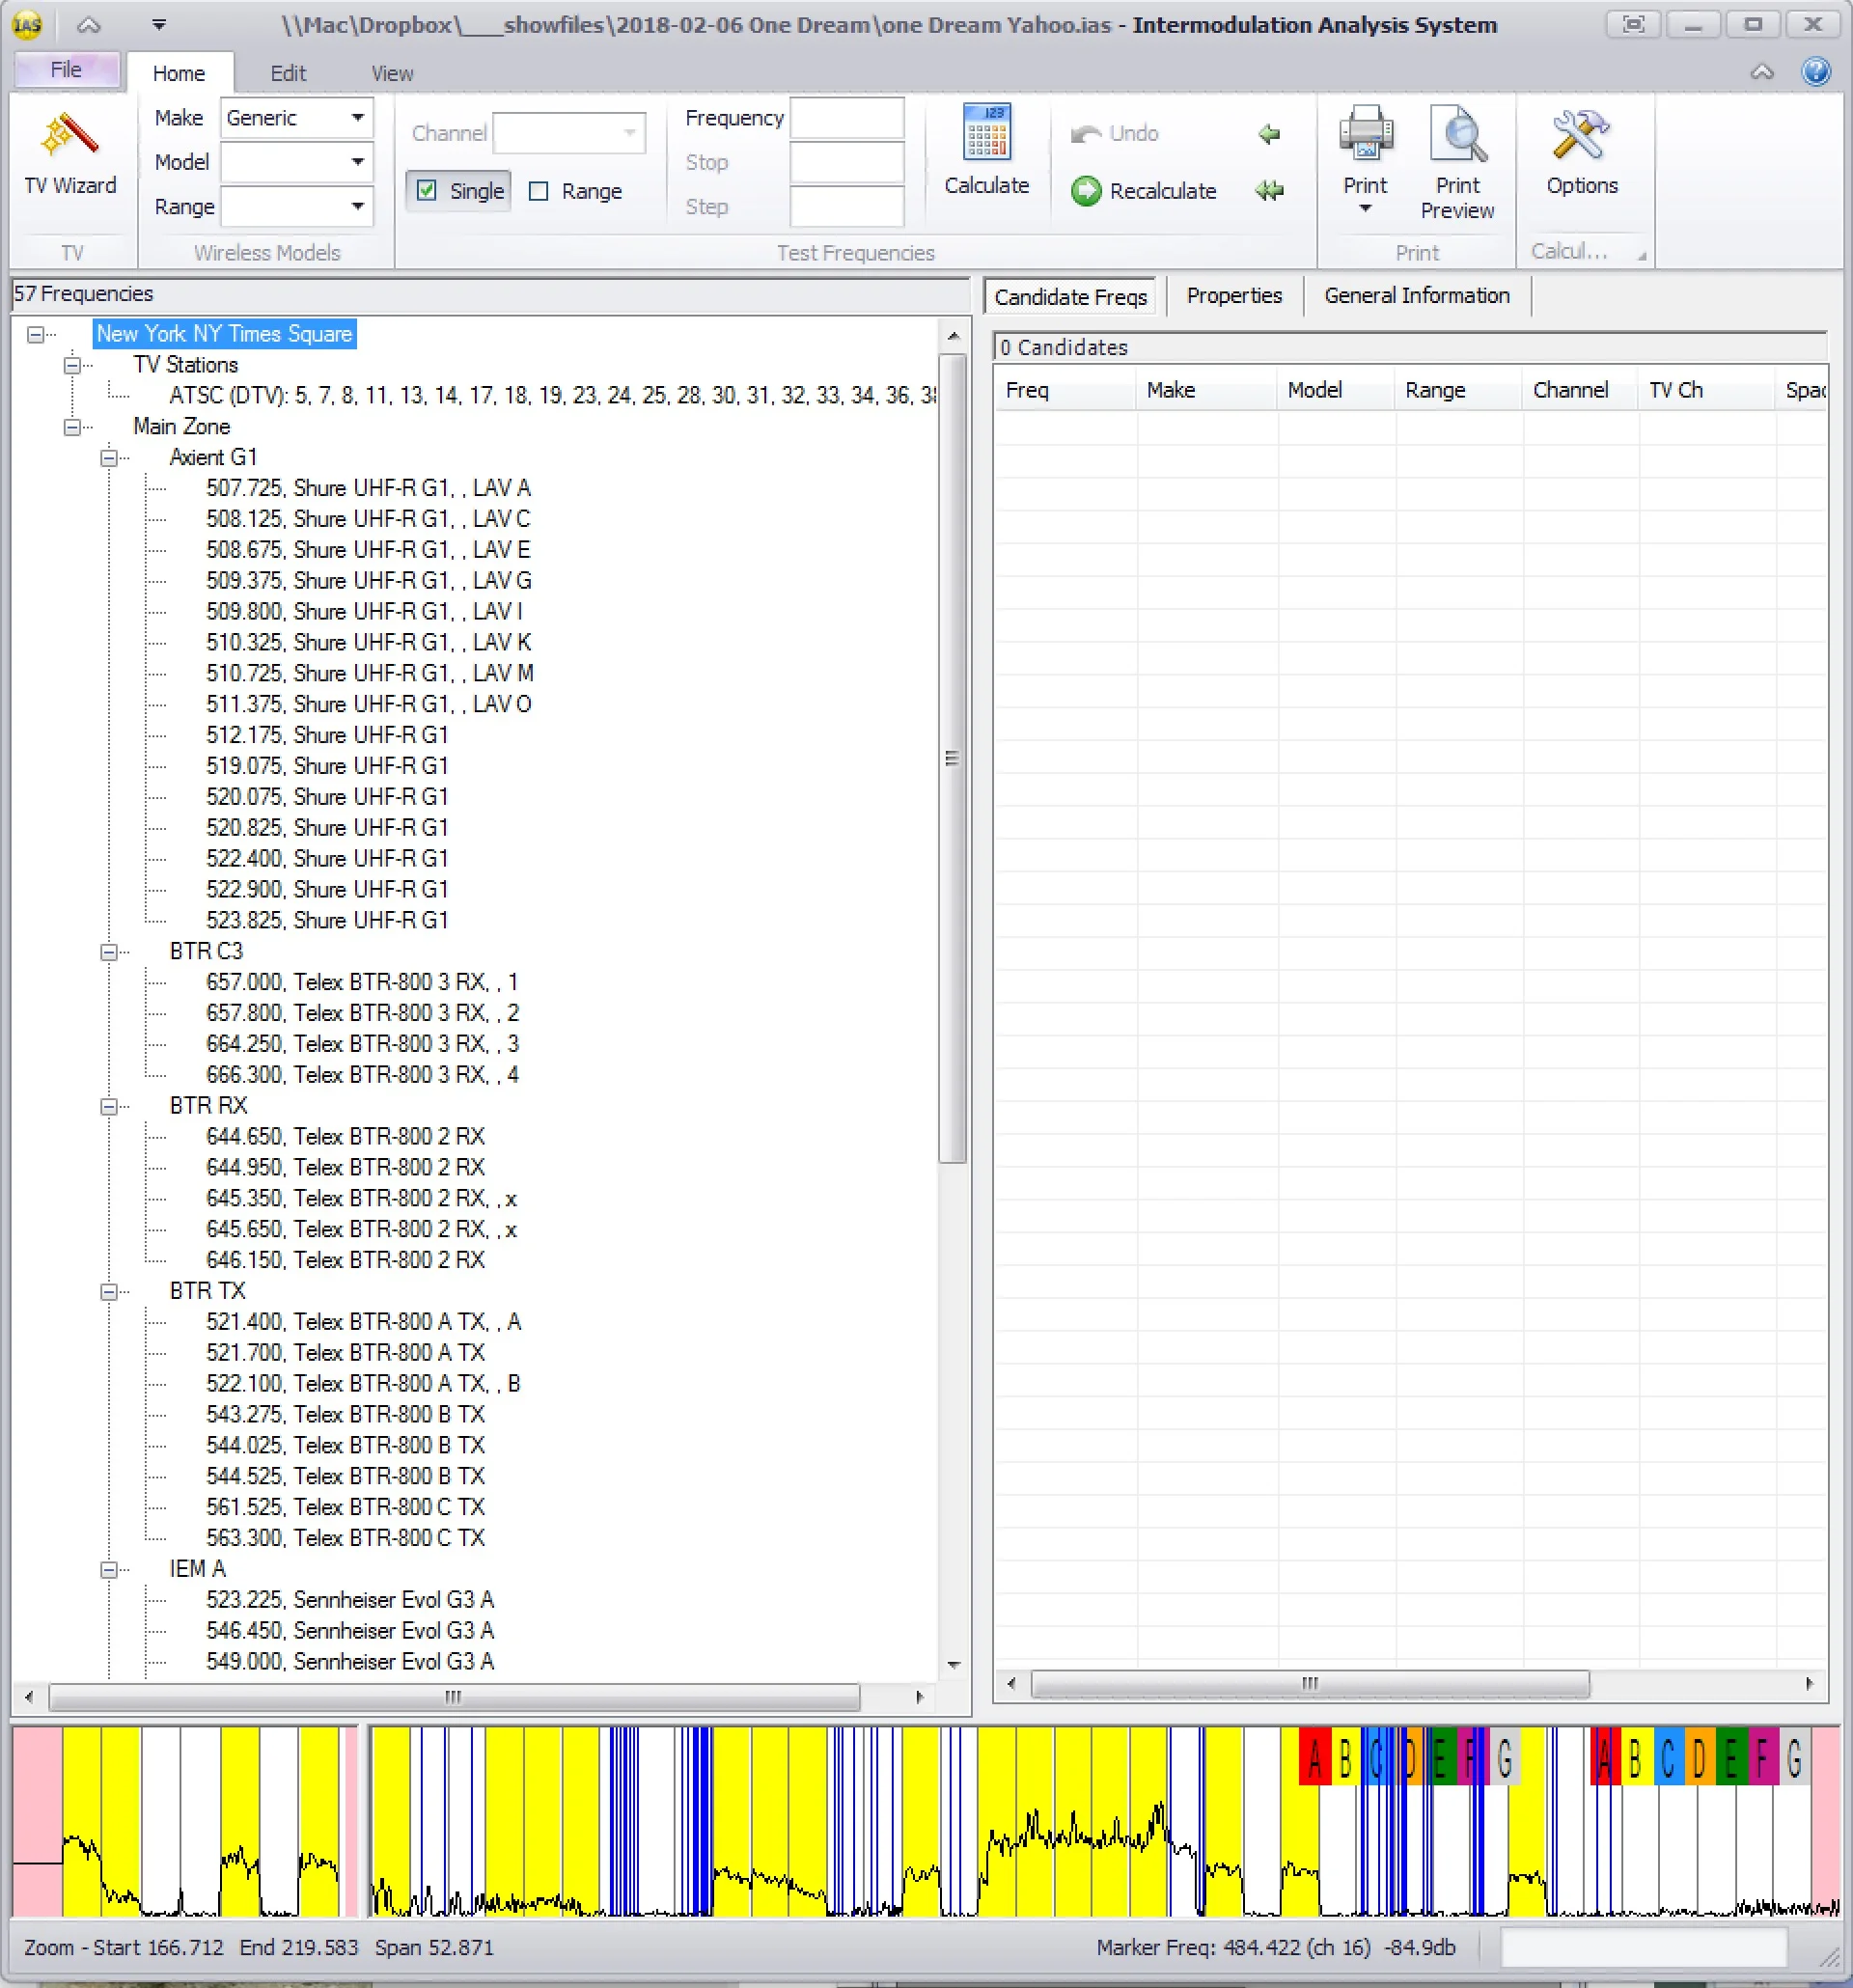Image resolution: width=1853 pixels, height=1988 pixels.
Task: Click the Step input field
Action: tap(847, 207)
